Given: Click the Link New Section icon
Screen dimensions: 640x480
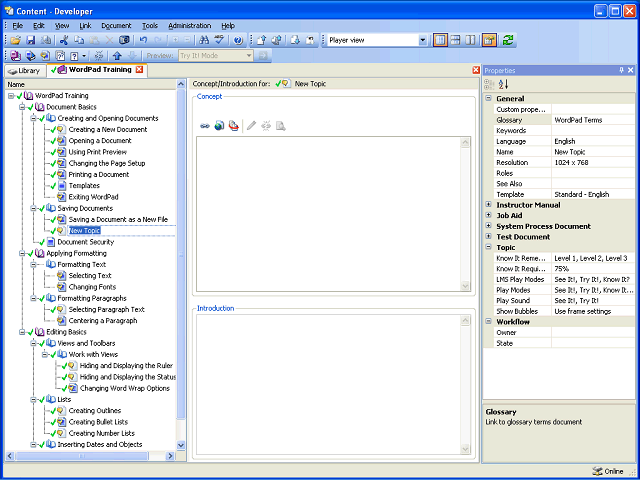Looking at the screenshot, I should tap(30, 56).
